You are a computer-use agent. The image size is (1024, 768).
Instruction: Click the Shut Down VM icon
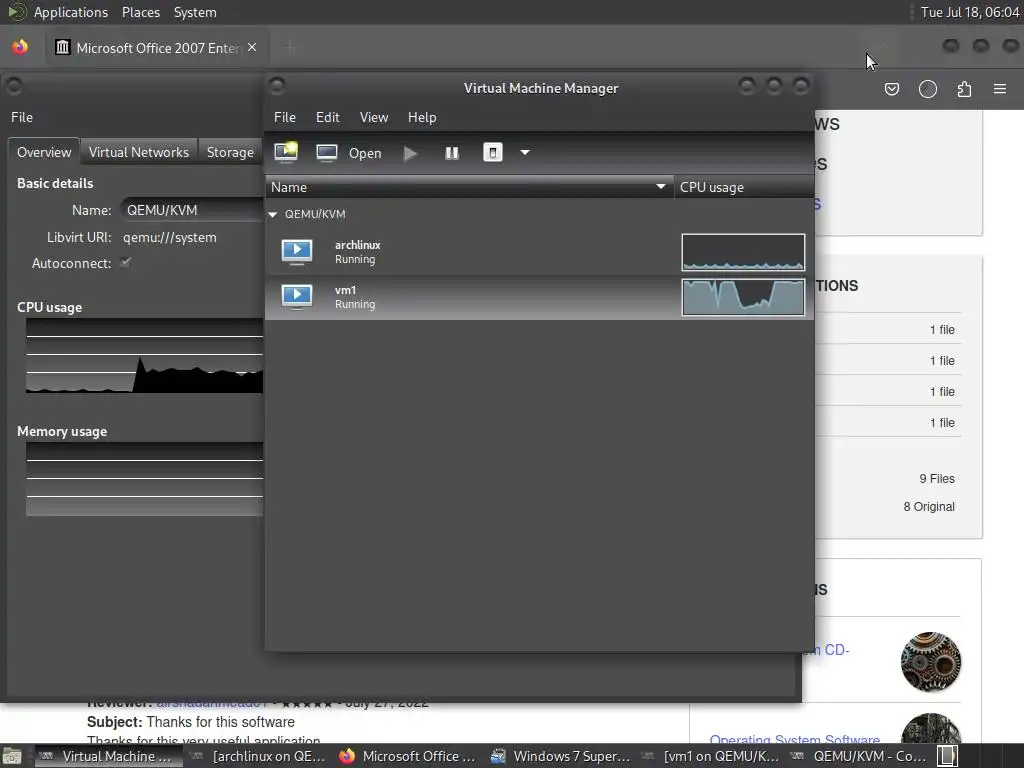coord(492,153)
